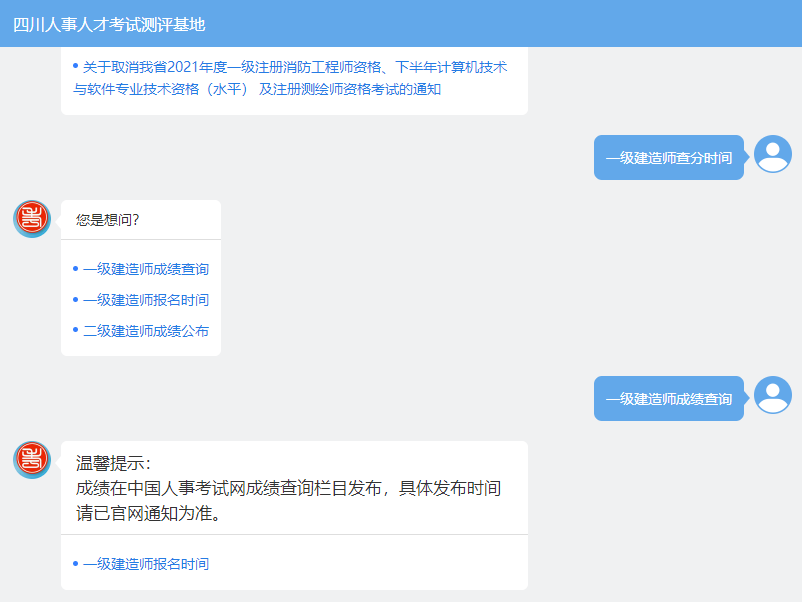Click the user message bubble 一级建造师查分时间

668,156
